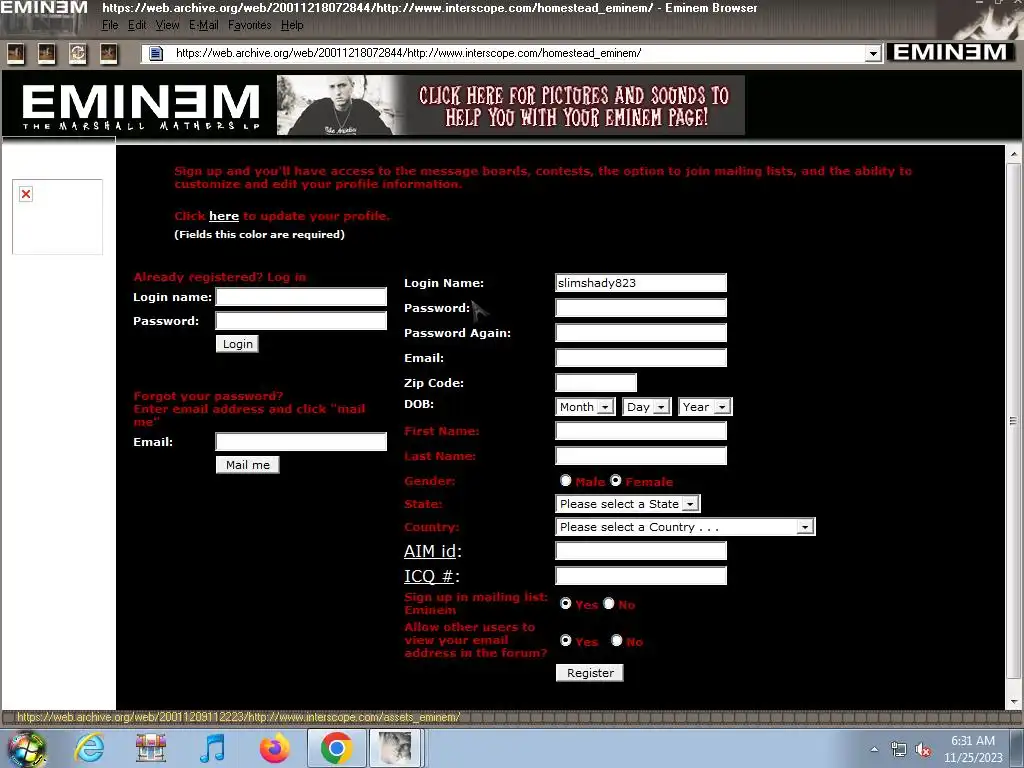The height and width of the screenshot is (768, 1024).
Task: Click the EMINEM logo beside the address bar
Action: click(x=950, y=52)
